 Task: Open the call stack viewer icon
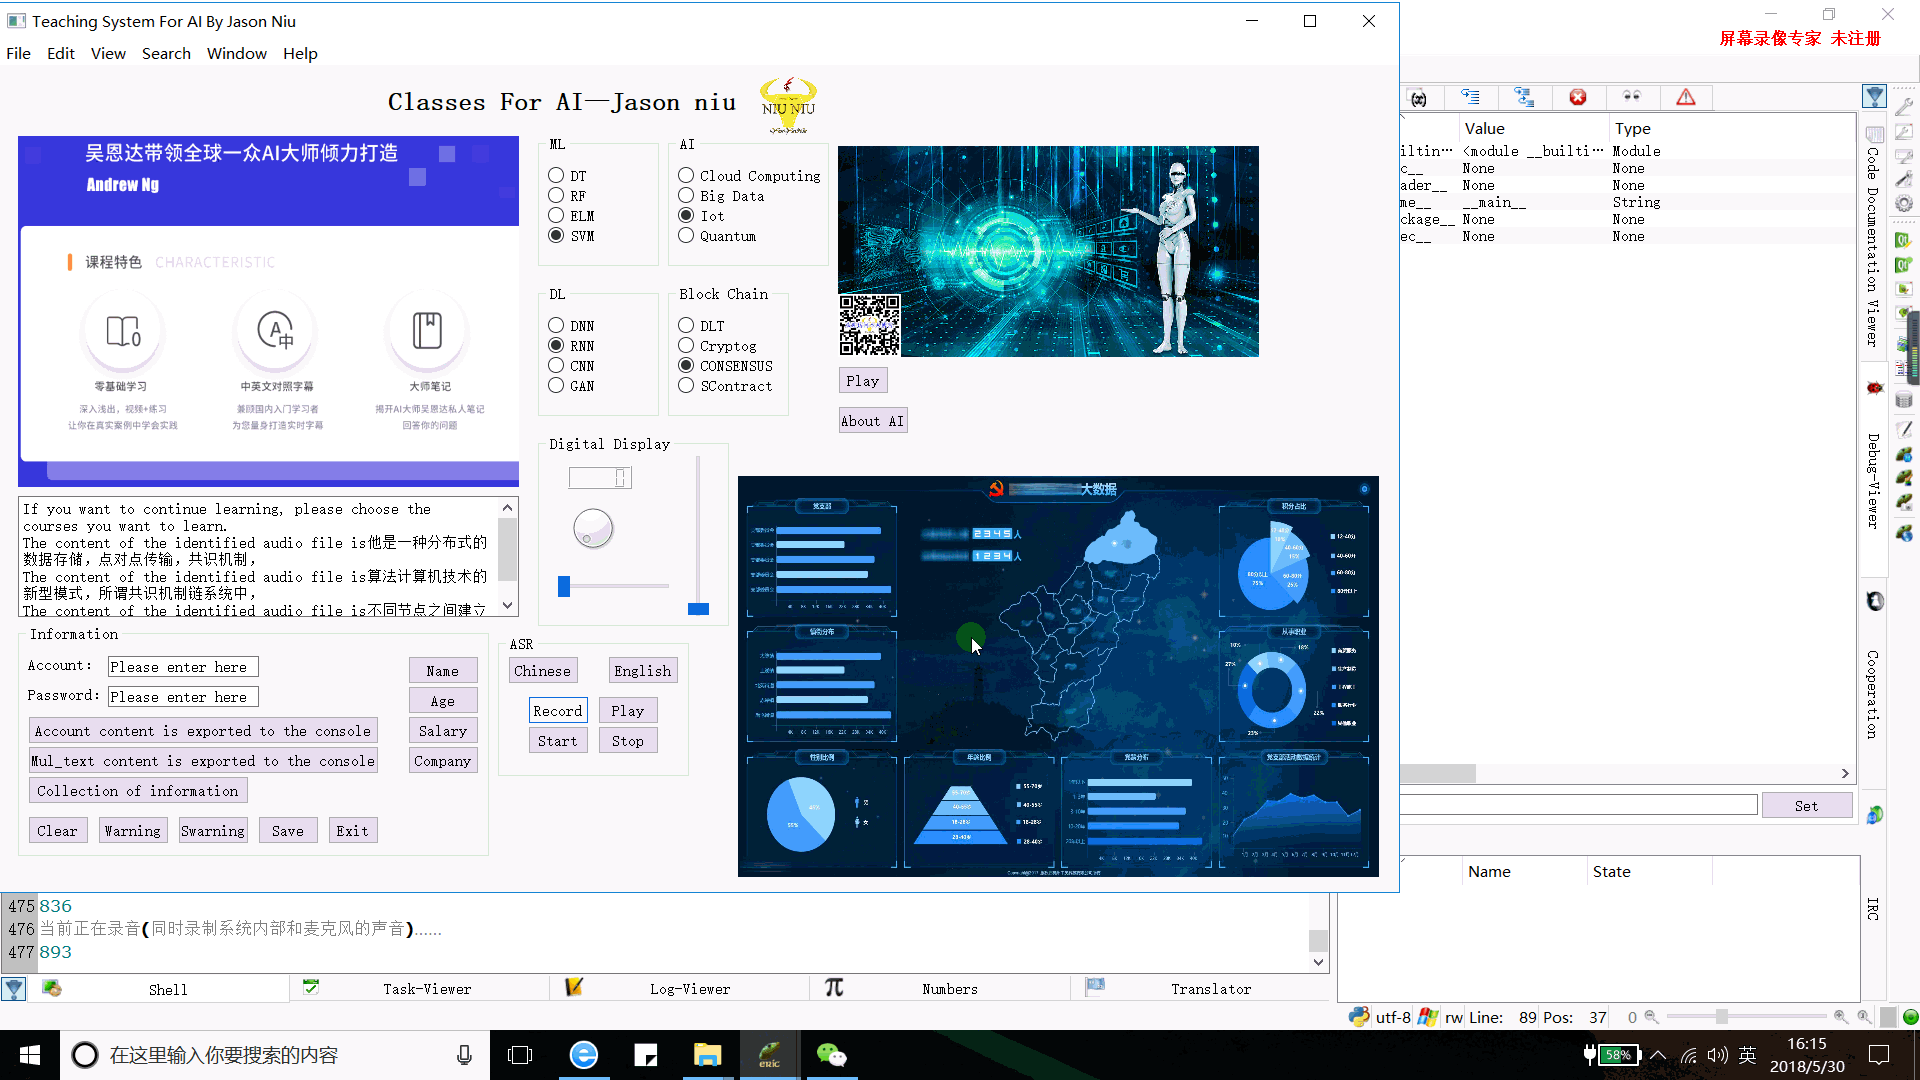[1471, 97]
